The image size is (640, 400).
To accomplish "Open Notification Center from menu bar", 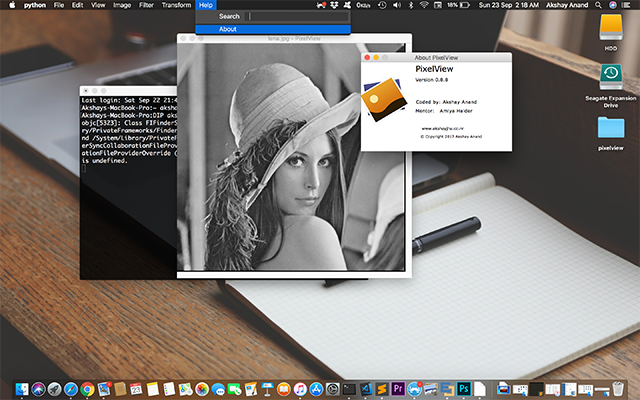I will [x=628, y=5].
